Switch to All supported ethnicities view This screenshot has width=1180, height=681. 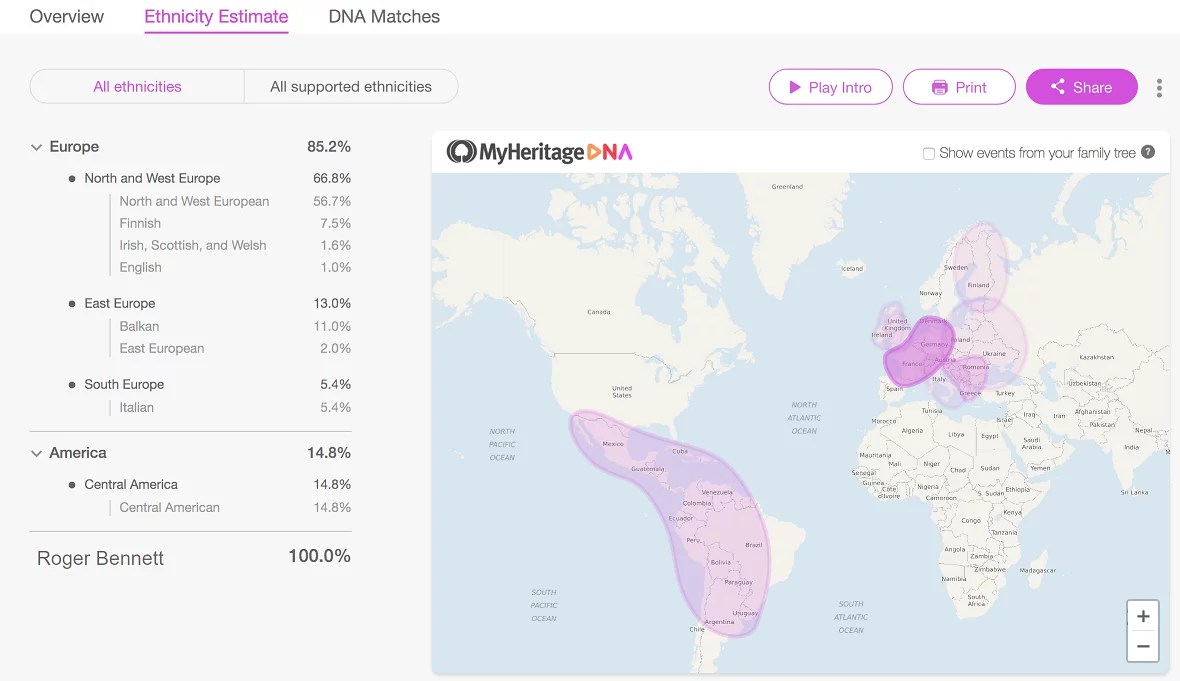point(351,87)
